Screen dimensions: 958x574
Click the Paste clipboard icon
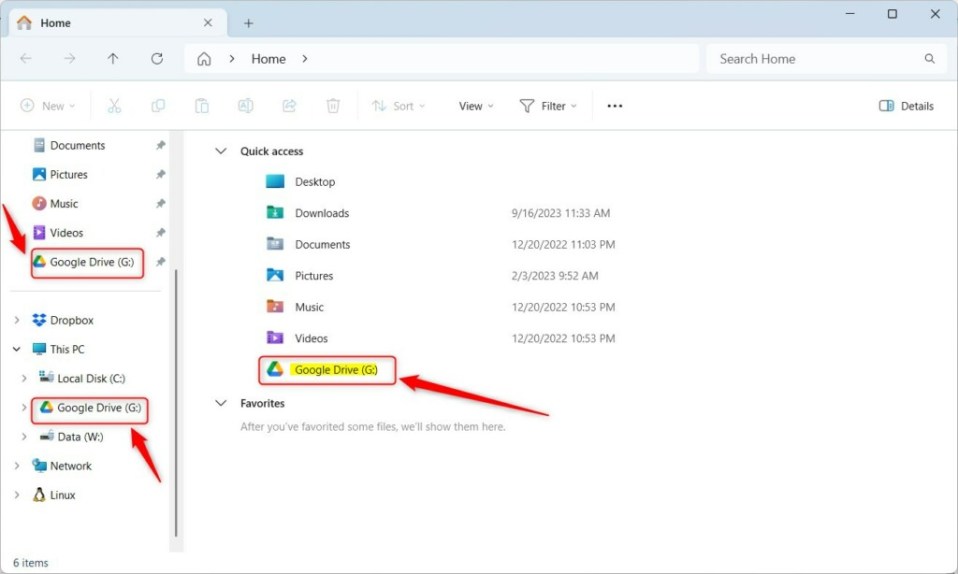202,106
